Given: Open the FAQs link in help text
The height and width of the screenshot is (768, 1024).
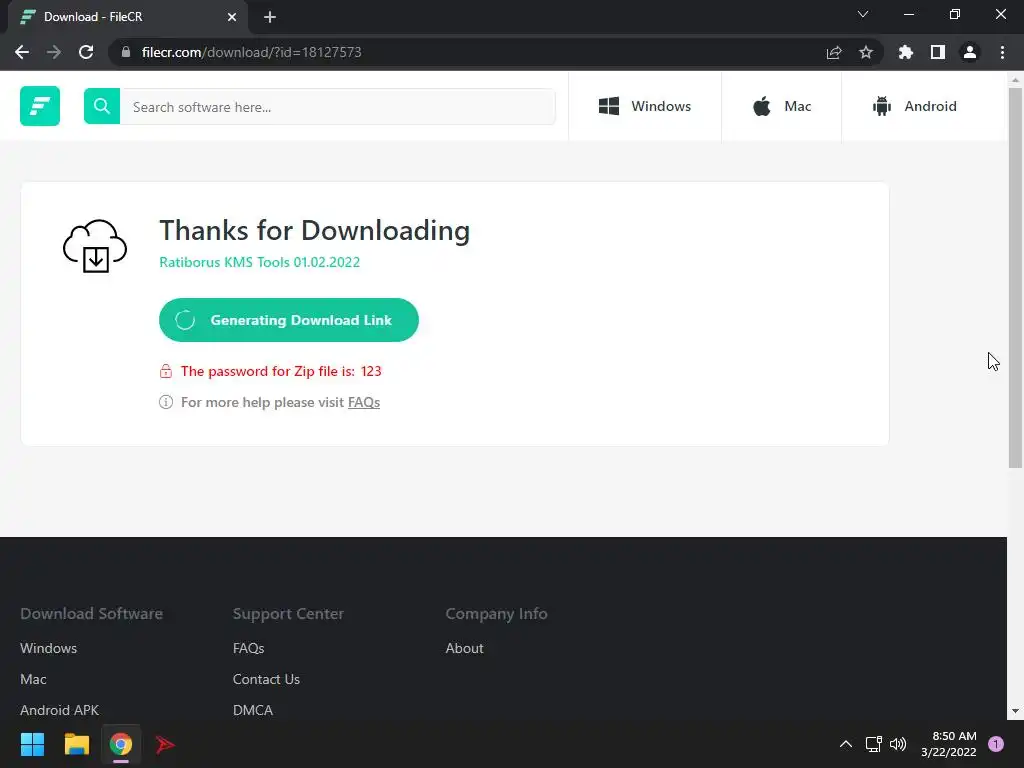Looking at the screenshot, I should coord(364,402).
